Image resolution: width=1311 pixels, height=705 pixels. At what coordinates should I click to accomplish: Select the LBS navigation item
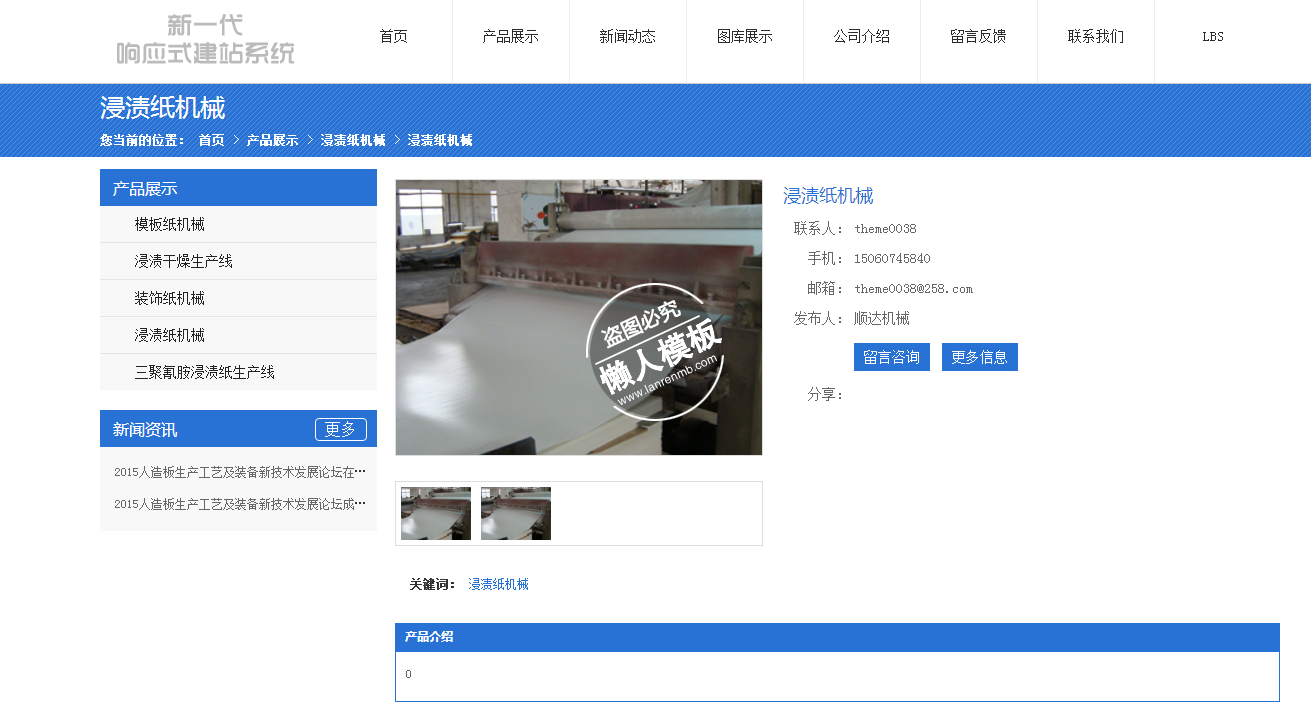pos(1213,37)
